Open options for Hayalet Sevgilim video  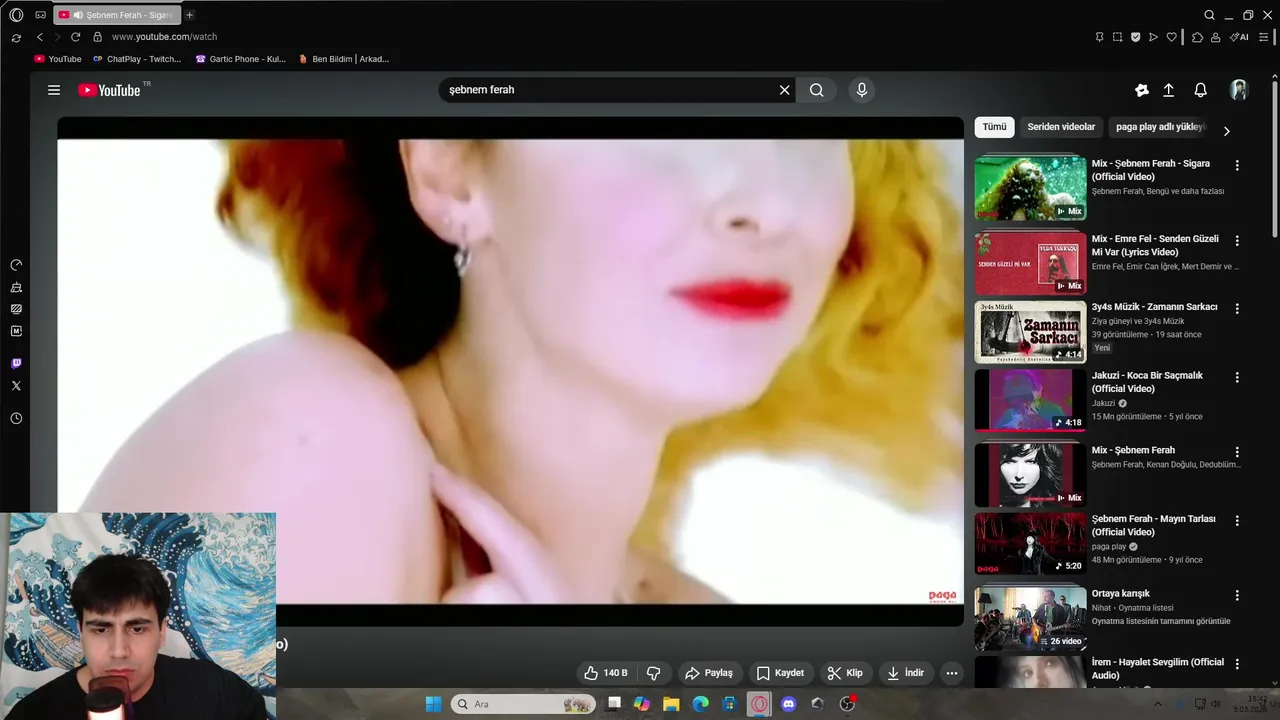pyautogui.click(x=1237, y=664)
